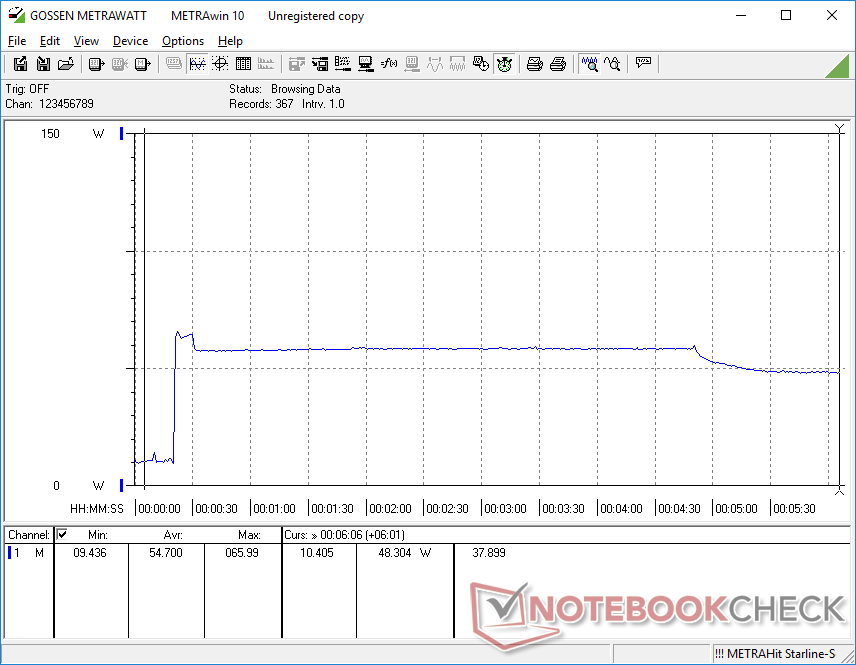
Task: Toggle the green stopwatch timer button
Action: pos(504,64)
